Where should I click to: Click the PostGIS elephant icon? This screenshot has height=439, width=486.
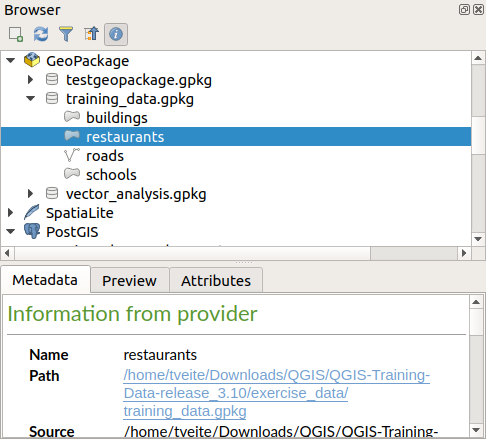(32, 231)
